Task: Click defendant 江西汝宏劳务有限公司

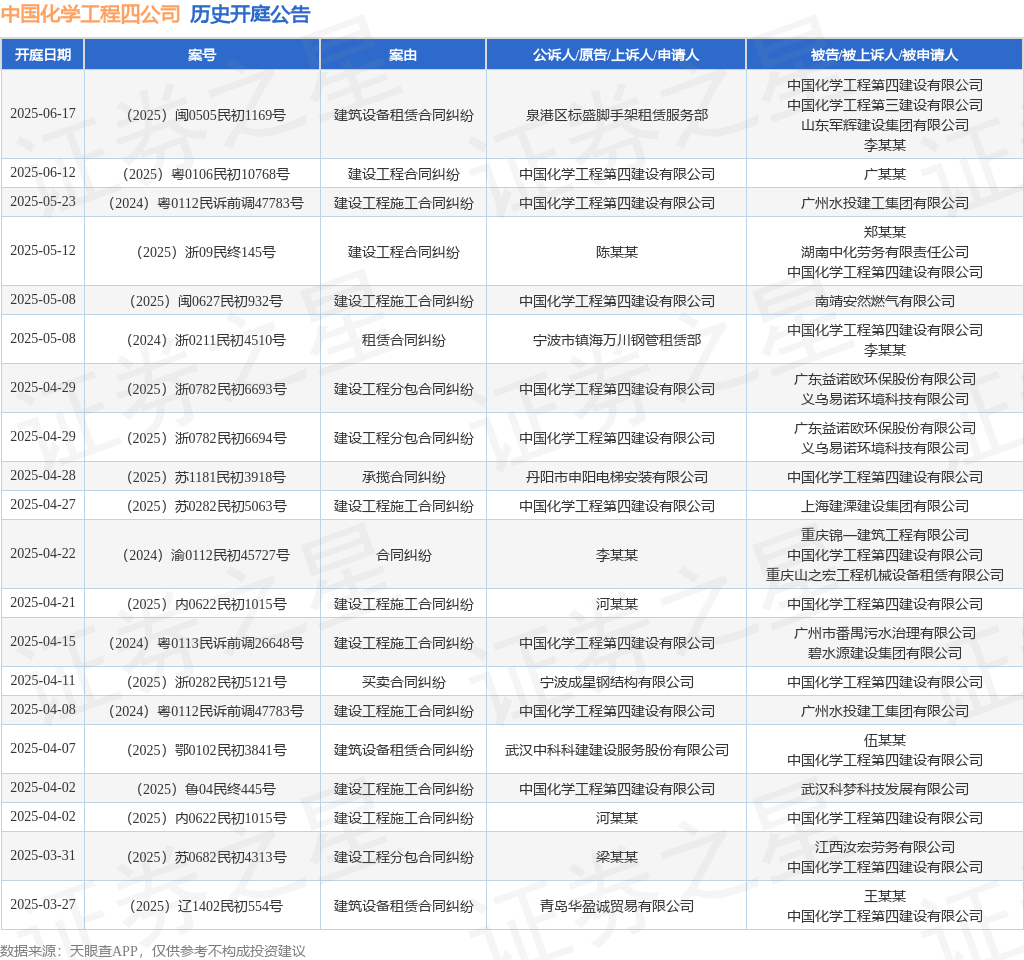Action: (885, 847)
